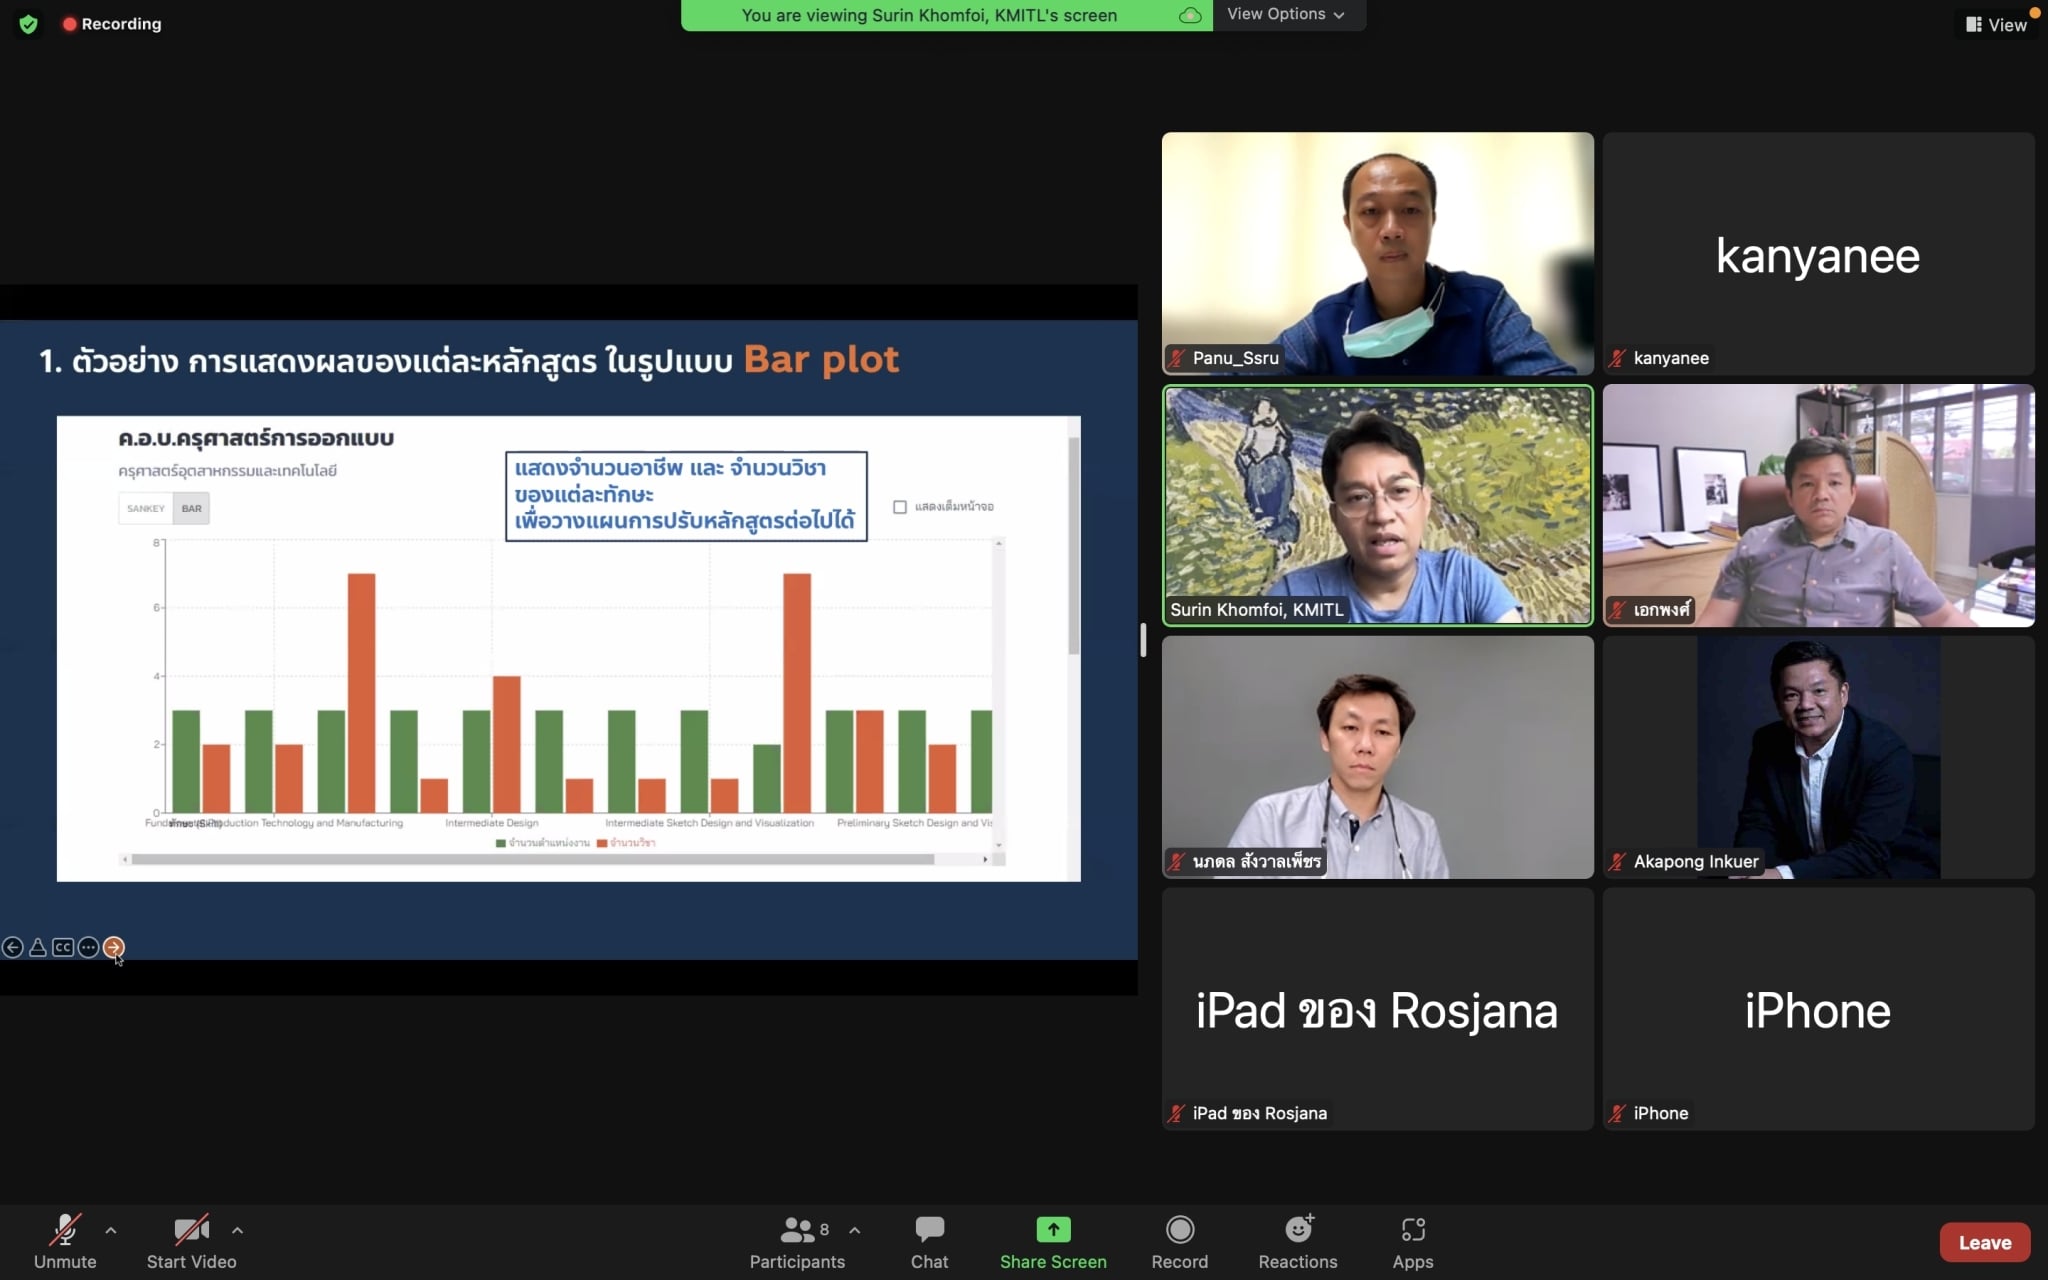
Task: Click the chart's horizontal scrollbar
Action: 532,859
